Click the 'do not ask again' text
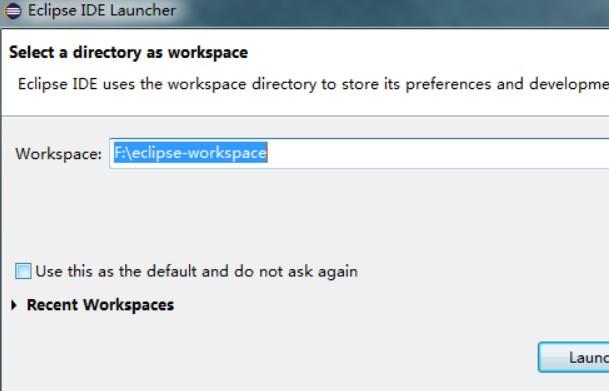This screenshot has height=391, width=609. point(296,271)
